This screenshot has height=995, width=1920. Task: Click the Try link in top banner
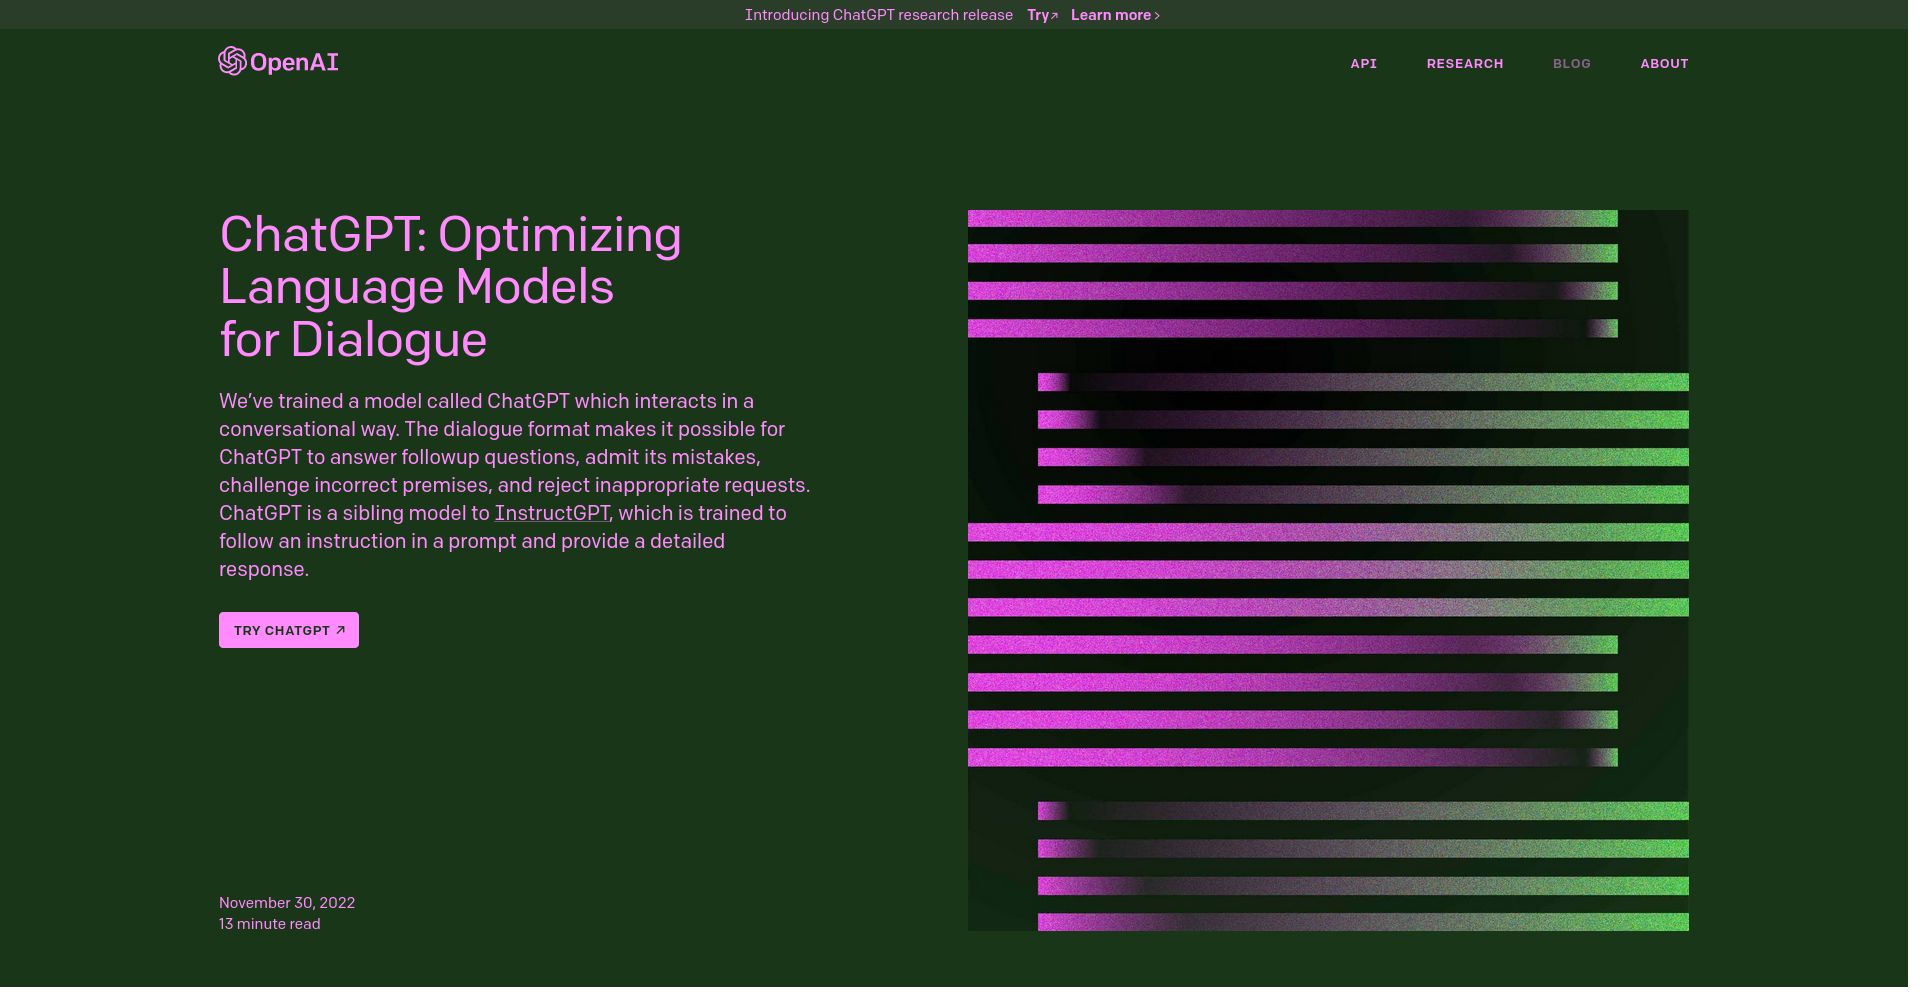click(1042, 15)
